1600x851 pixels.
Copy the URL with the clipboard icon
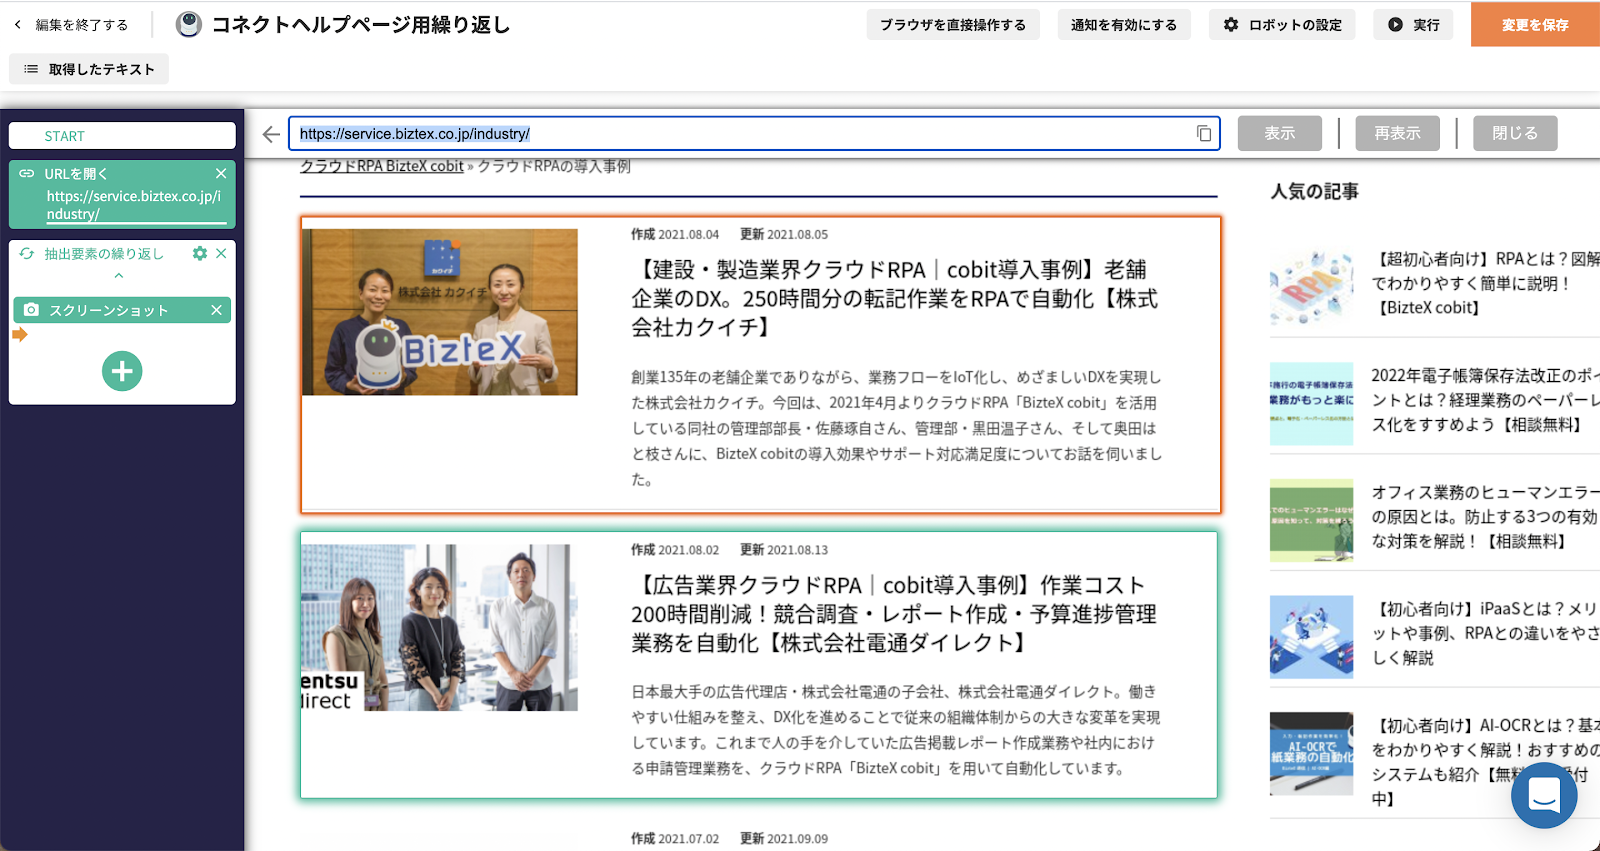pos(1204,134)
